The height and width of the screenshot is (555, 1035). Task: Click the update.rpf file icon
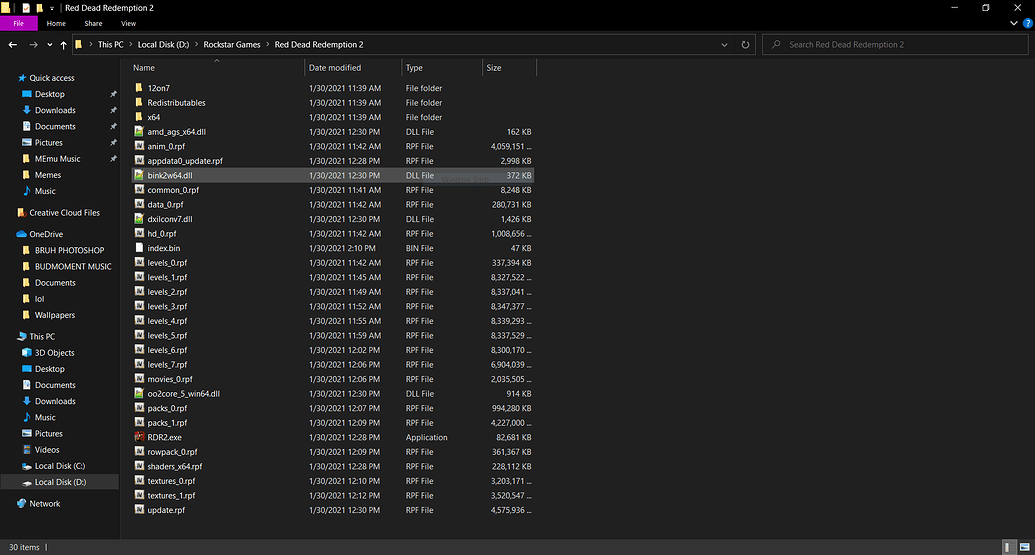tap(139, 509)
